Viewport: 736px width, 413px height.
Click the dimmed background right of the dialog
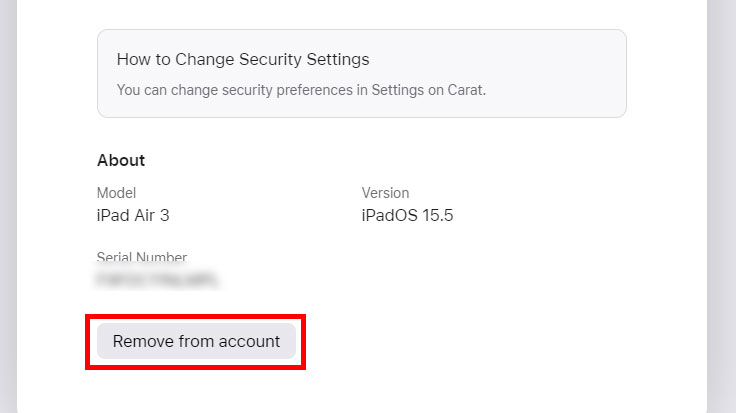click(722, 200)
